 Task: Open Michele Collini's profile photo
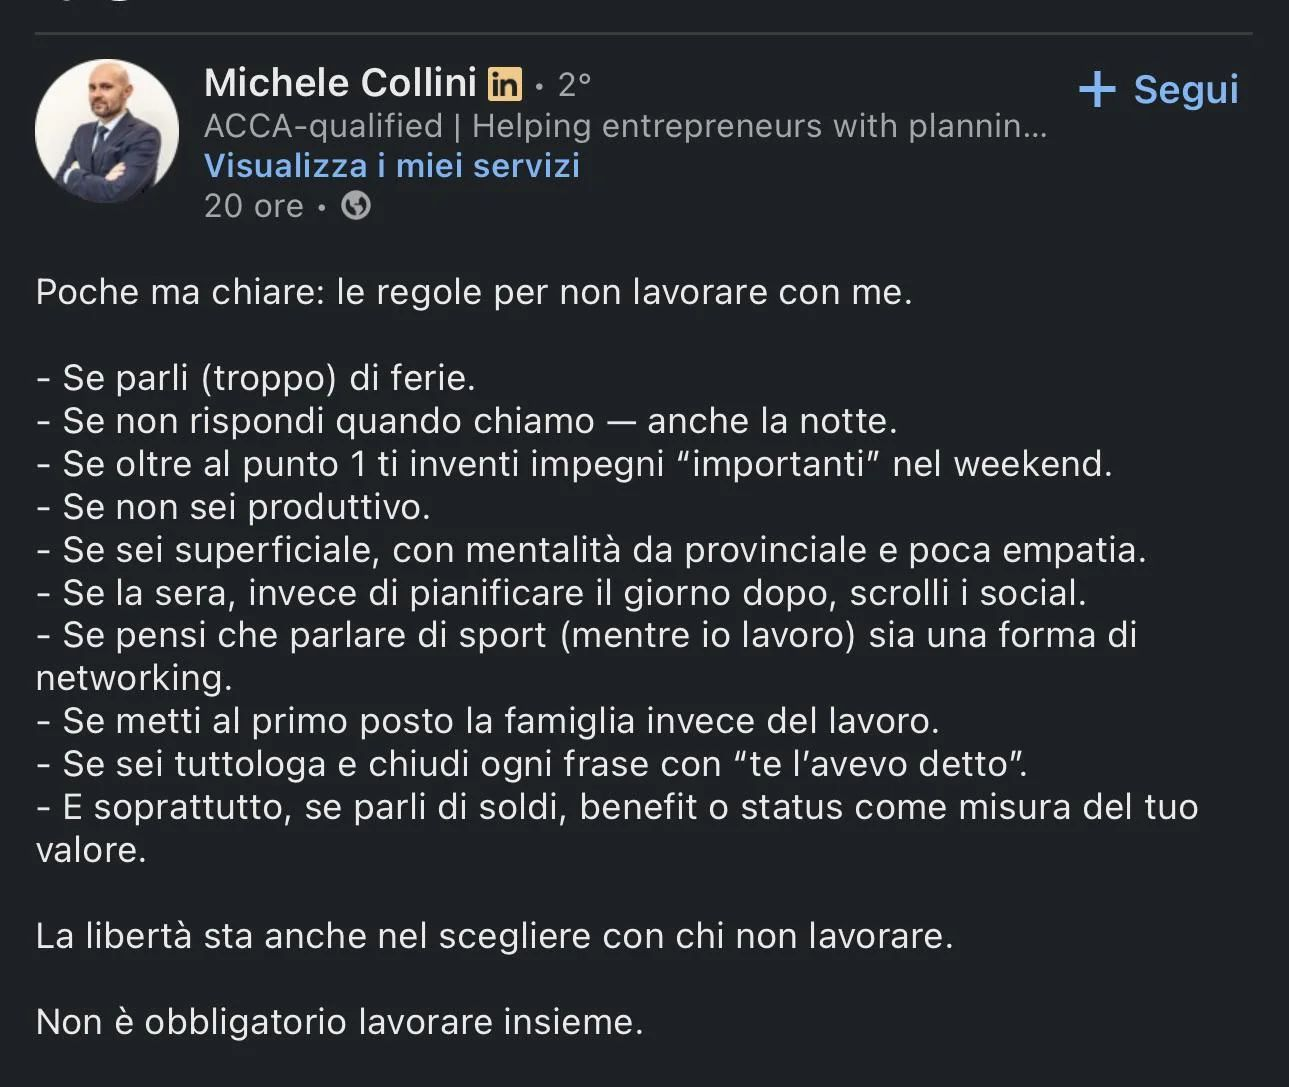click(107, 131)
